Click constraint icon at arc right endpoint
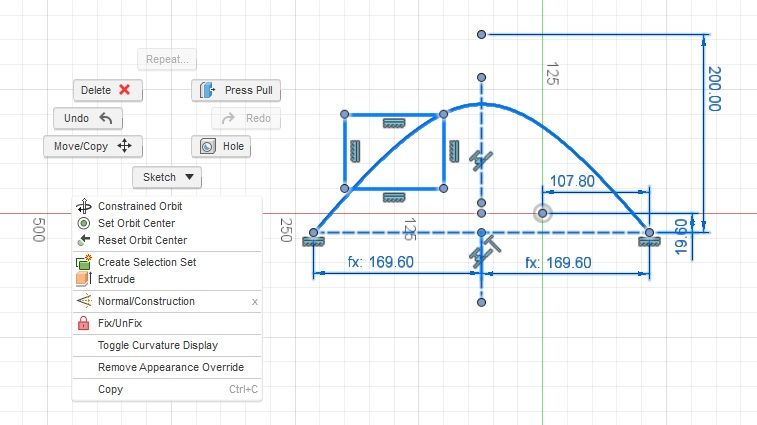The height and width of the screenshot is (425, 757). [649, 241]
